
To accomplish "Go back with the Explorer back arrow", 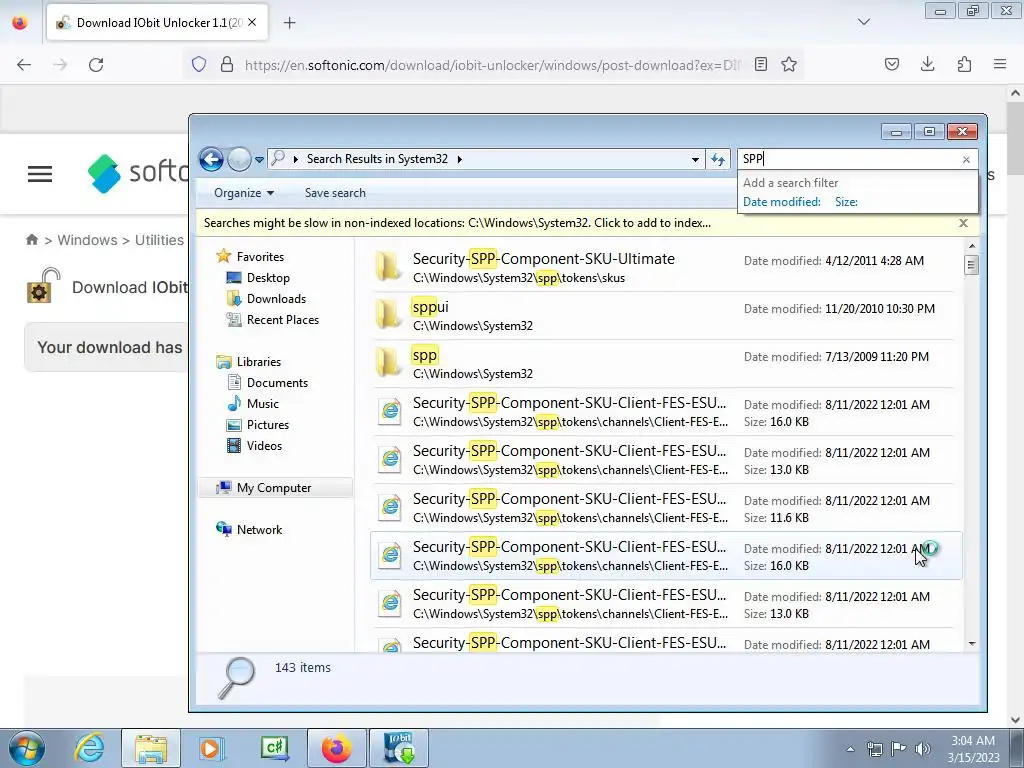I will point(211,159).
